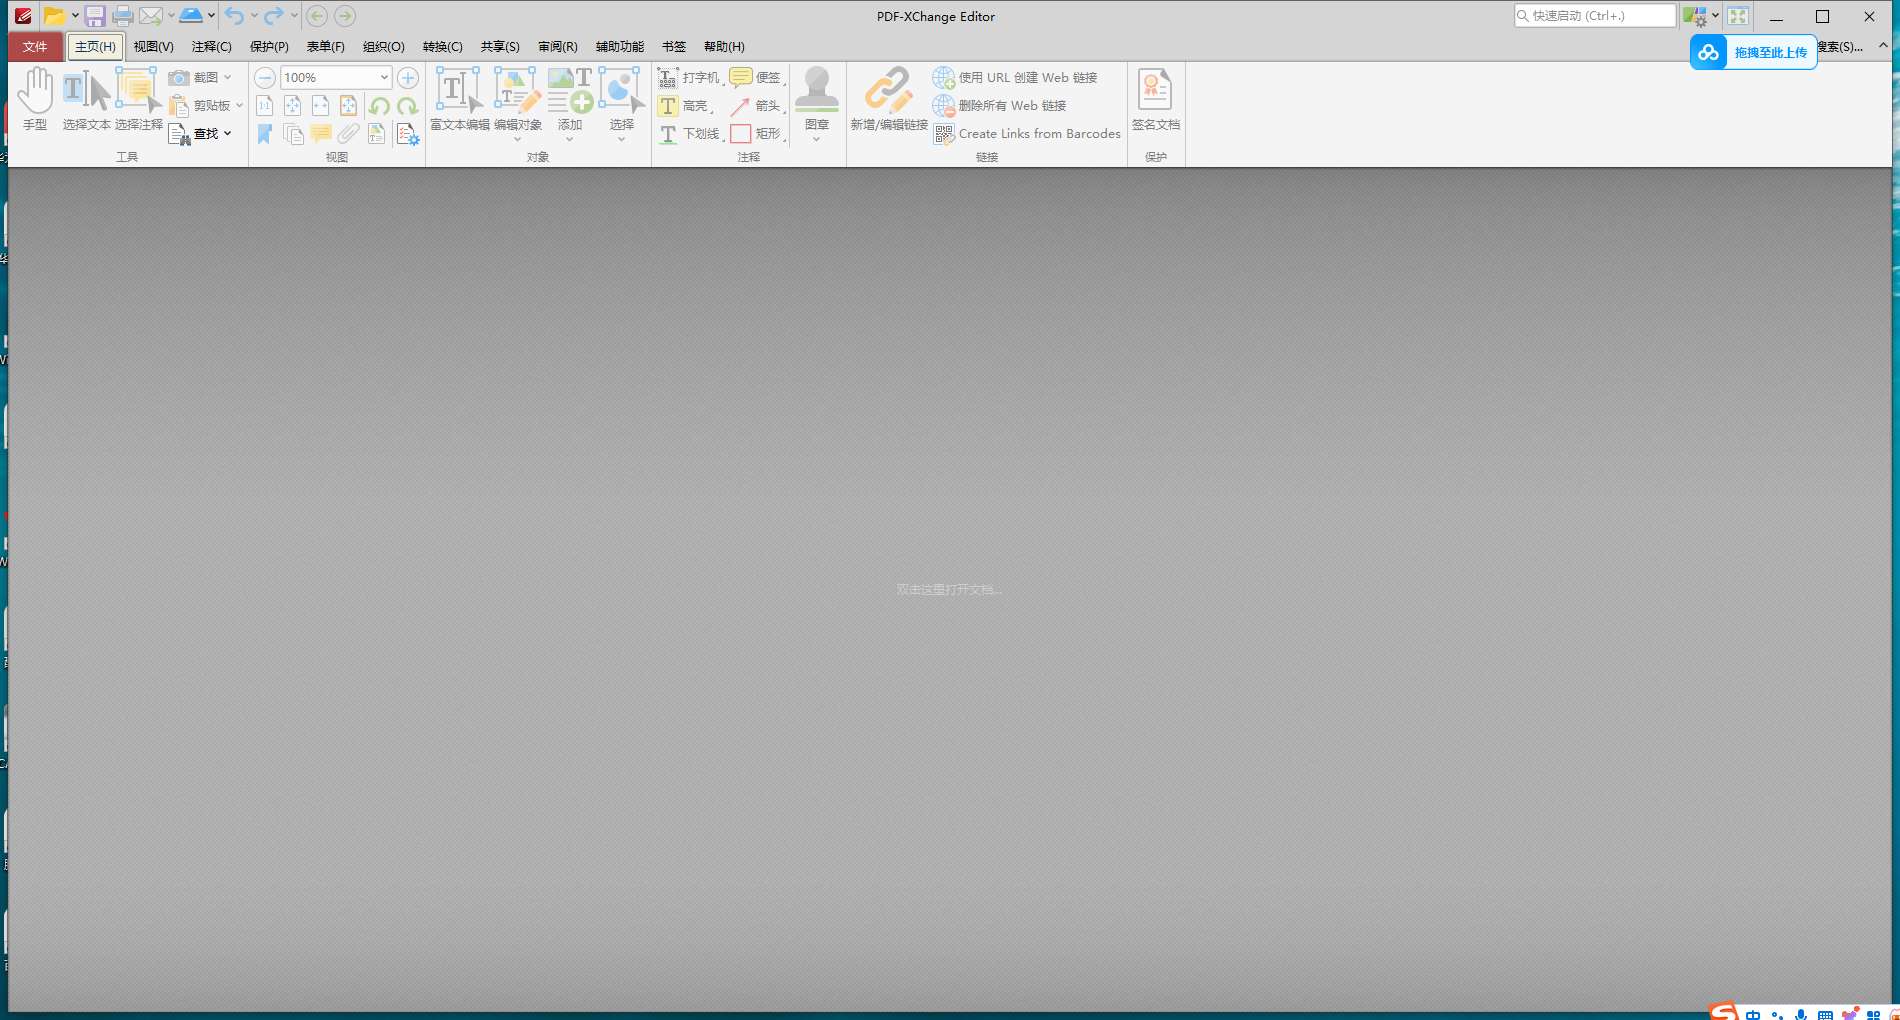
Task: Click the Print icon in quick toolbar
Action: tap(123, 16)
